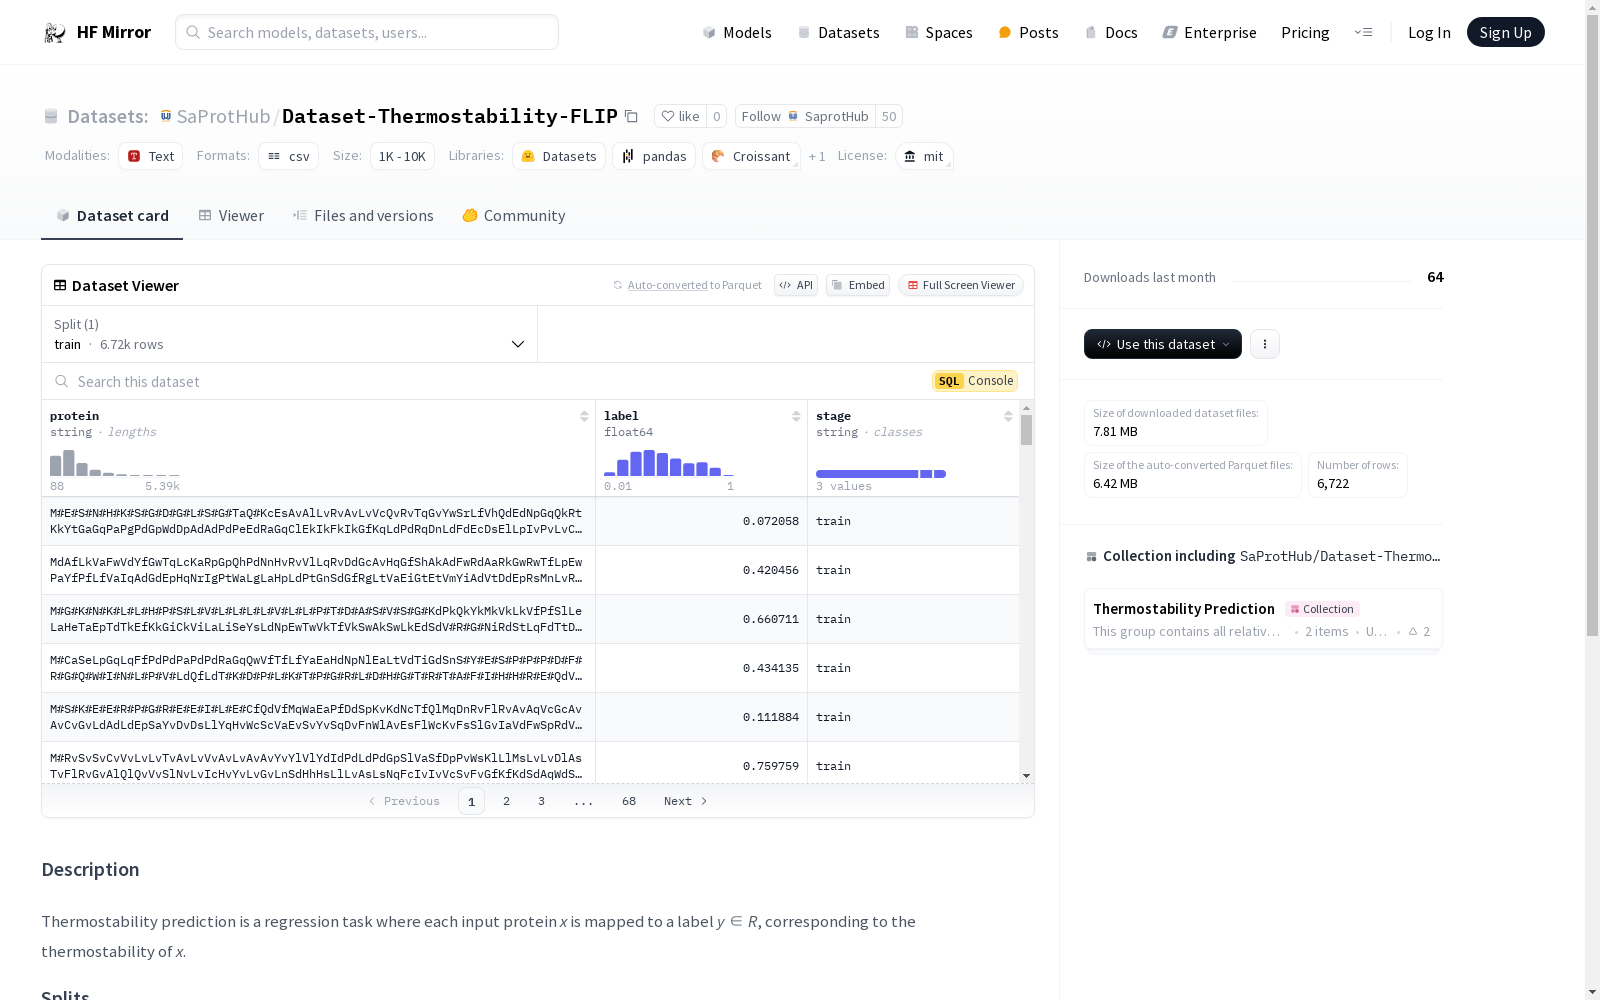Click the Sign Up button
The height and width of the screenshot is (1000, 1600).
point(1505,32)
